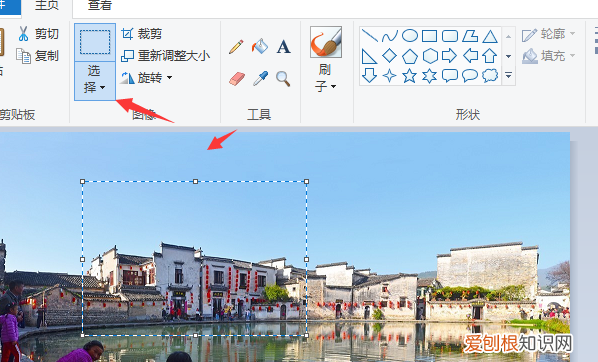The height and width of the screenshot is (362, 598).
Task: Select the Oval shape
Action: tap(410, 36)
